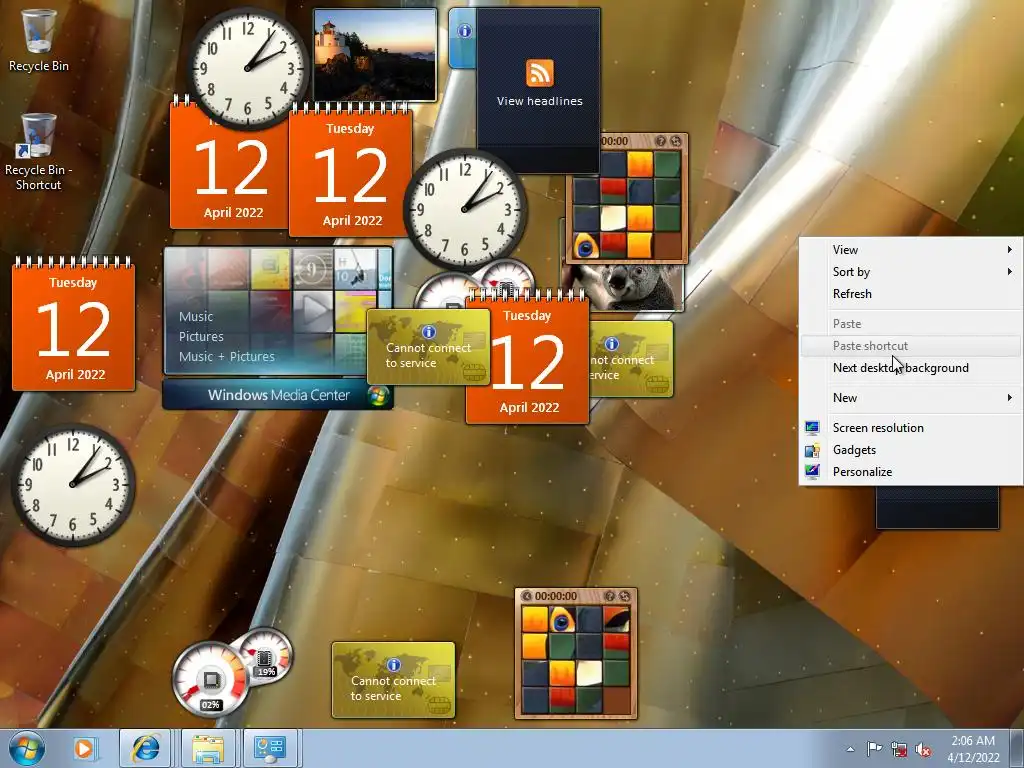
Task: Launch Windows Media Player from the taskbar
Action: [84, 748]
